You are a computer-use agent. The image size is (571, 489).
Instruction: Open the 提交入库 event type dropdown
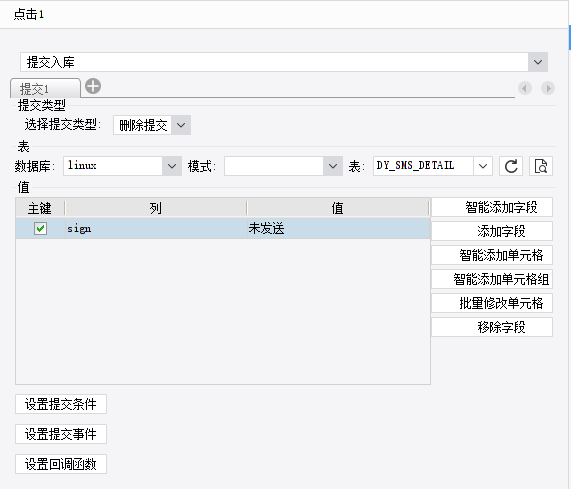coord(538,62)
